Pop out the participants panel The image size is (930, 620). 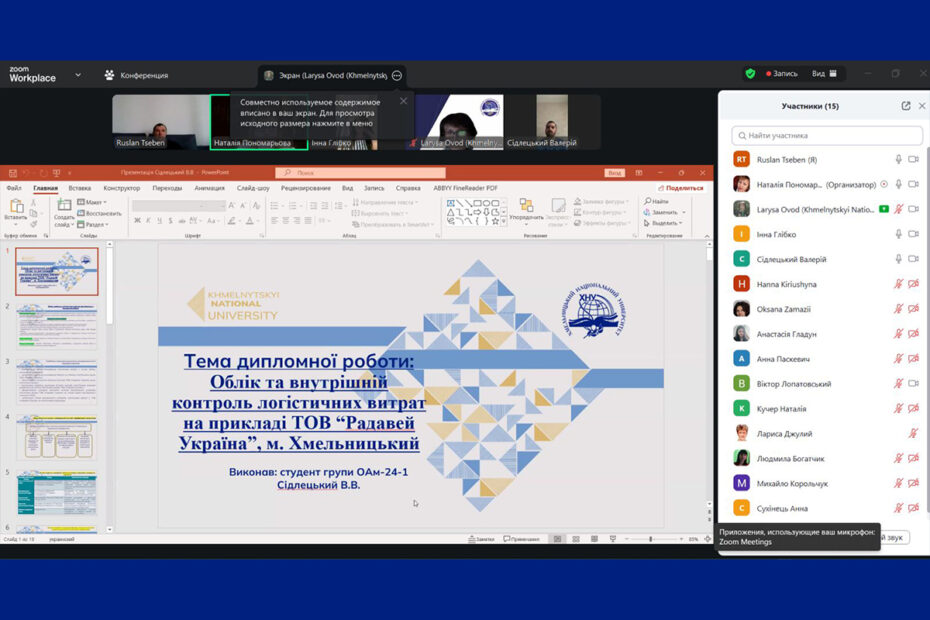tap(906, 106)
